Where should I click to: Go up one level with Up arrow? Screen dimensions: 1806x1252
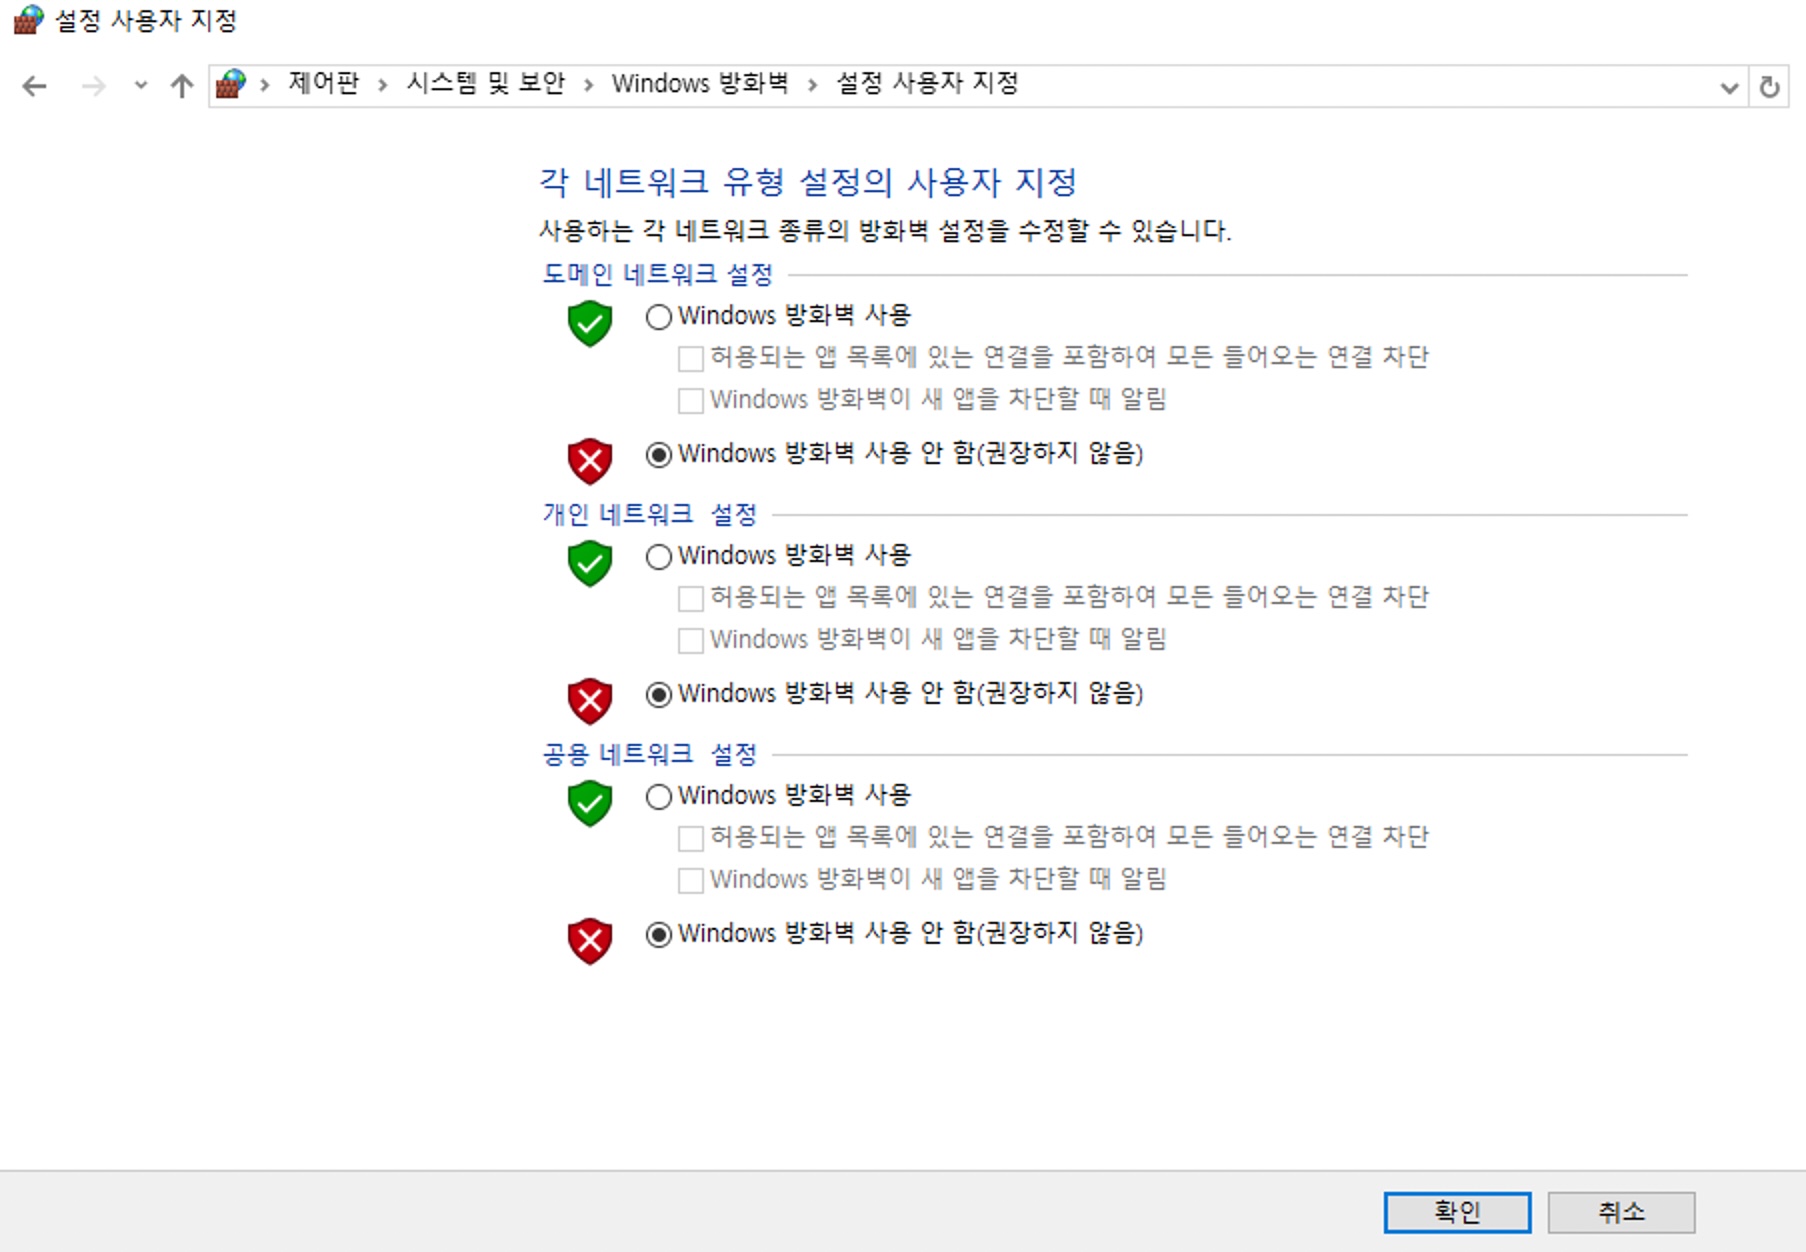pyautogui.click(x=181, y=86)
